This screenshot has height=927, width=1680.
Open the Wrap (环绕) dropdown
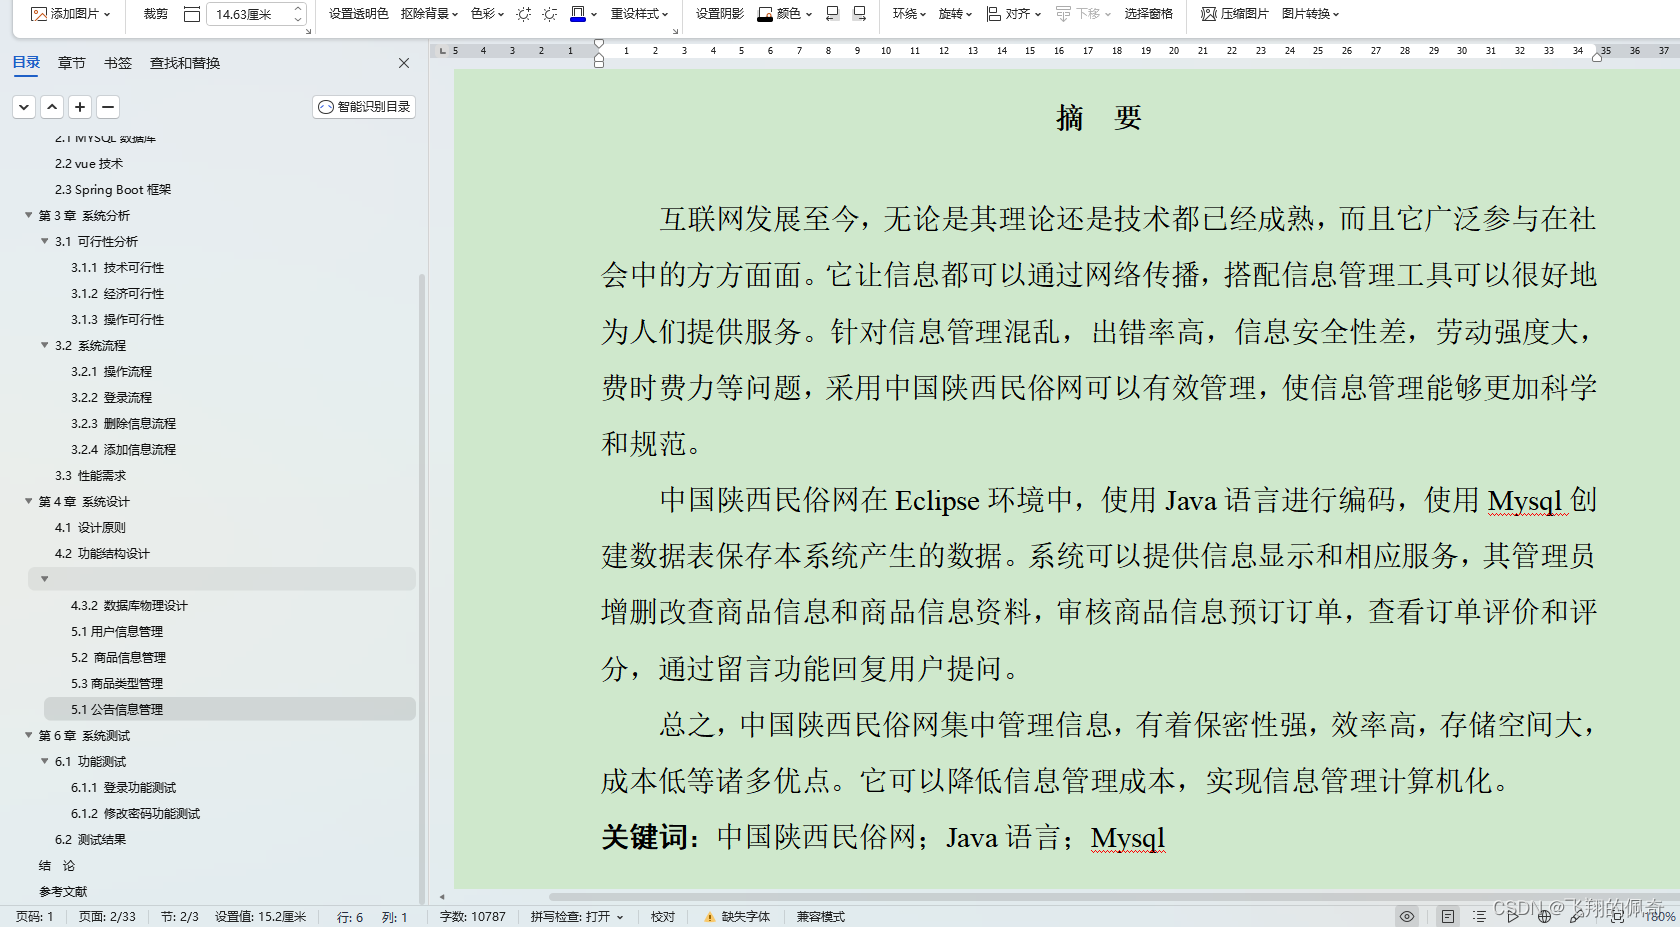click(x=909, y=14)
